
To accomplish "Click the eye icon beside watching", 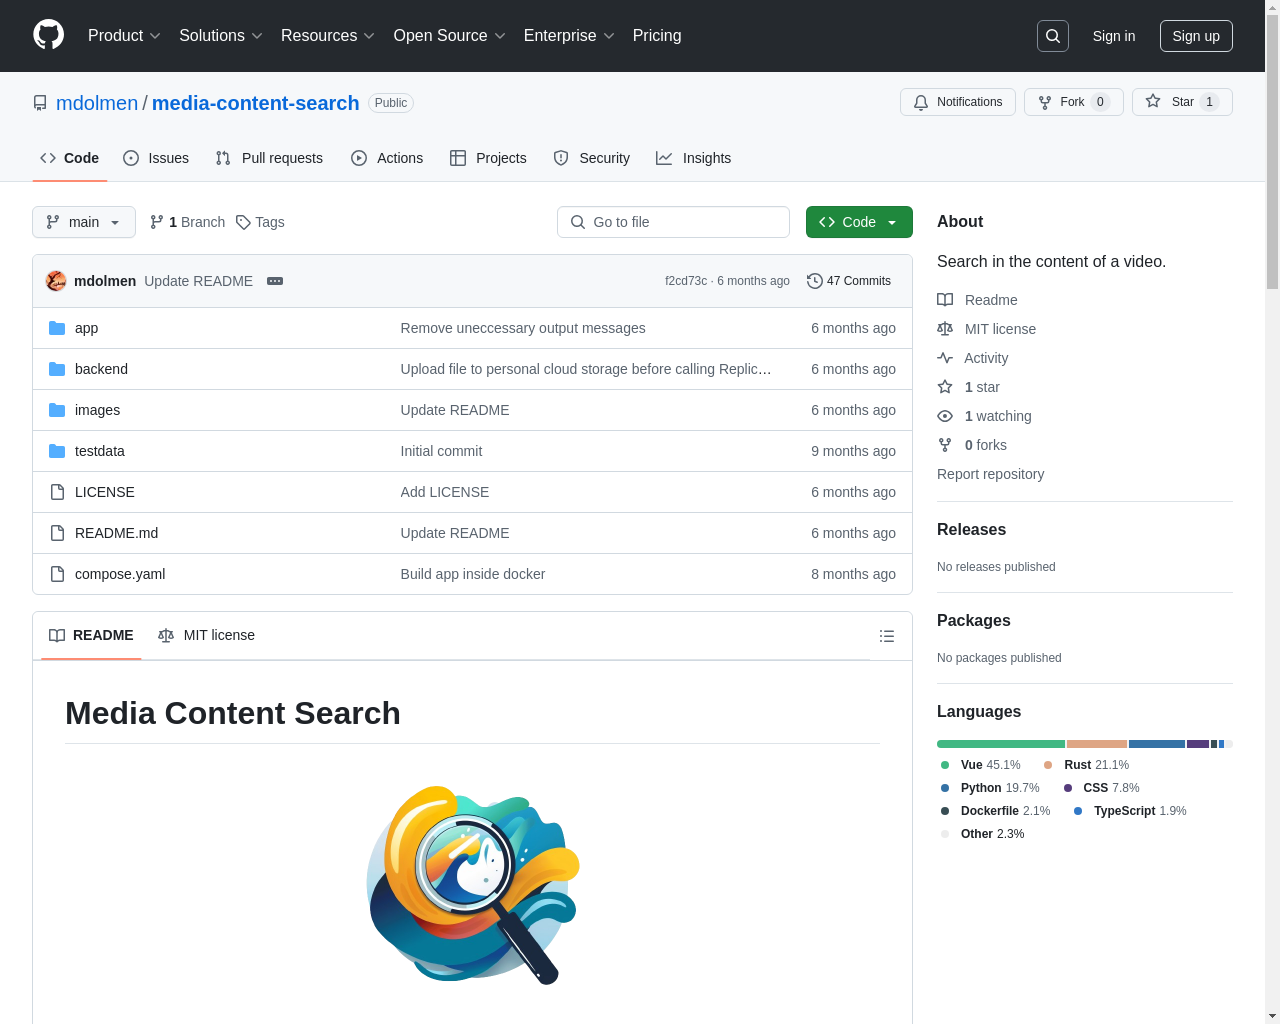I will tap(945, 416).
